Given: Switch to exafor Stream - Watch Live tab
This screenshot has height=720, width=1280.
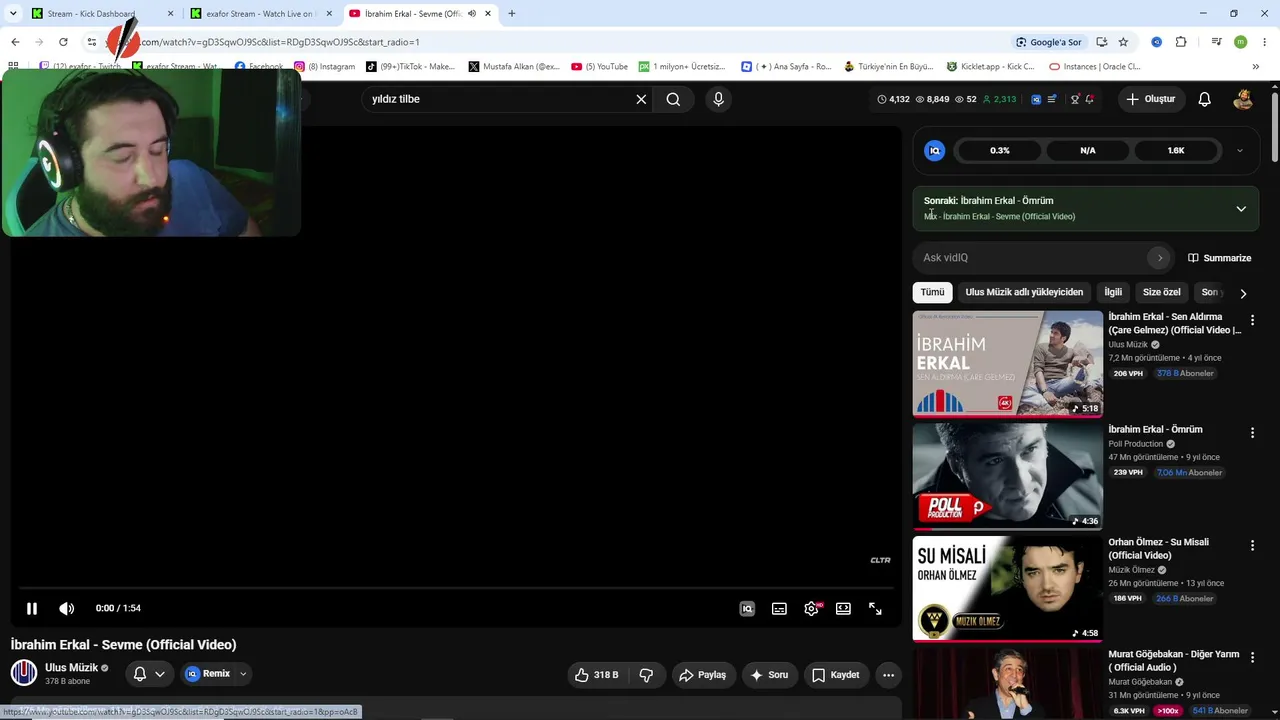Looking at the screenshot, I should pos(260,14).
